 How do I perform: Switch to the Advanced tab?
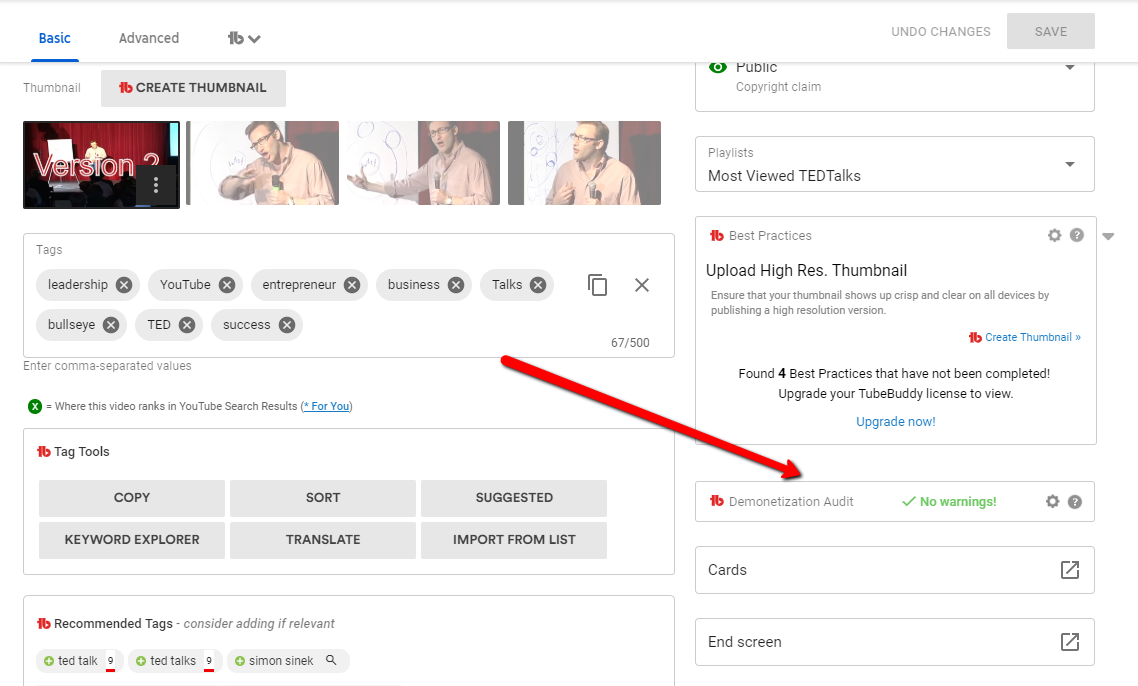point(149,38)
